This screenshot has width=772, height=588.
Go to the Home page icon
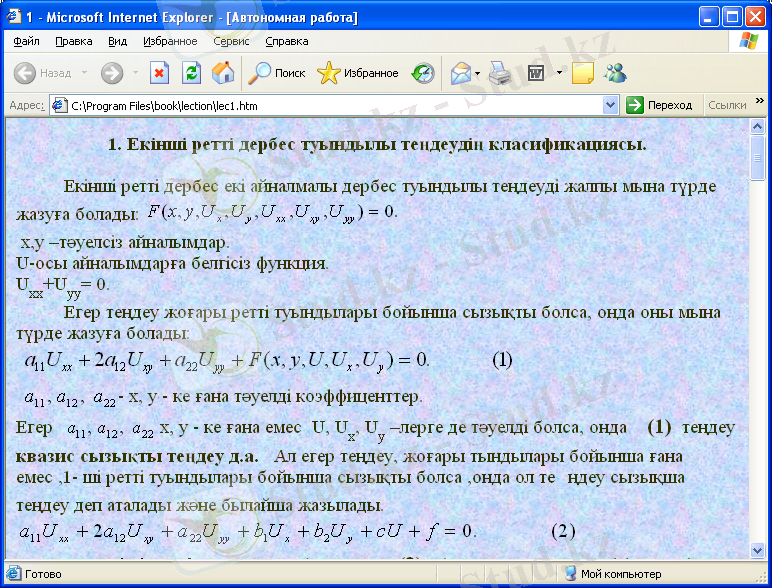[223, 73]
